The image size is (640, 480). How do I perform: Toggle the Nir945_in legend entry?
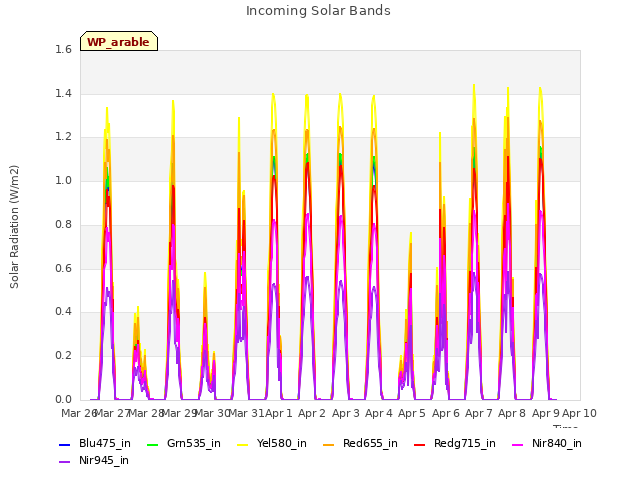point(94,461)
